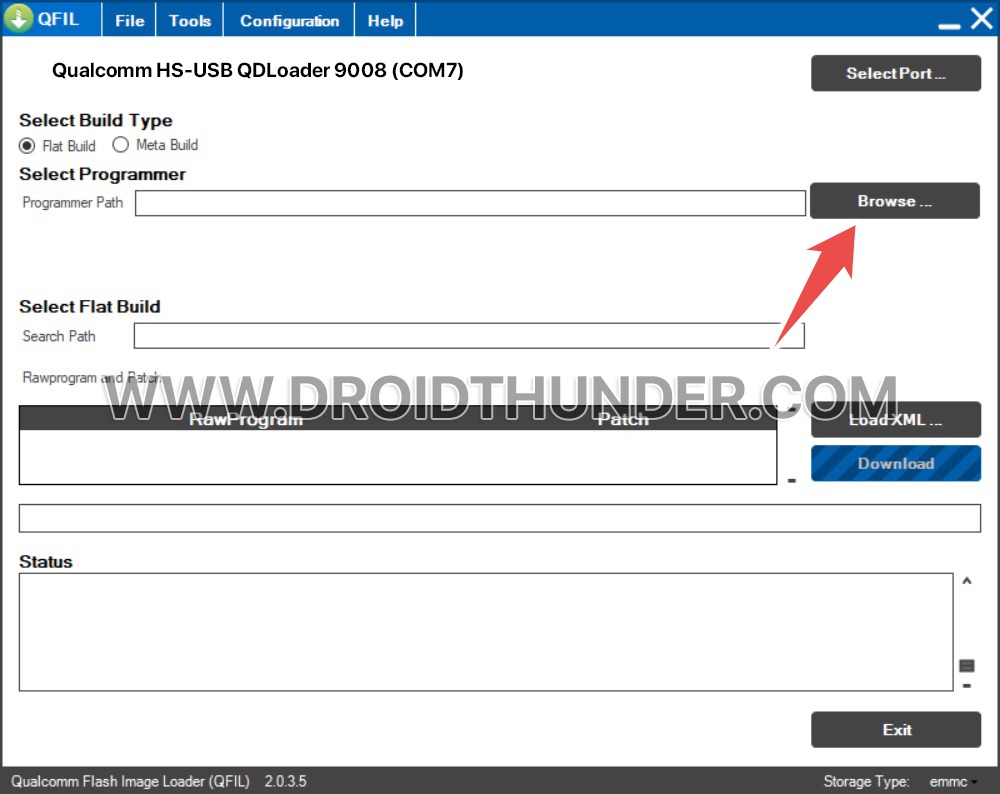
Task: Select the Flat Build radio button
Action: [27, 145]
